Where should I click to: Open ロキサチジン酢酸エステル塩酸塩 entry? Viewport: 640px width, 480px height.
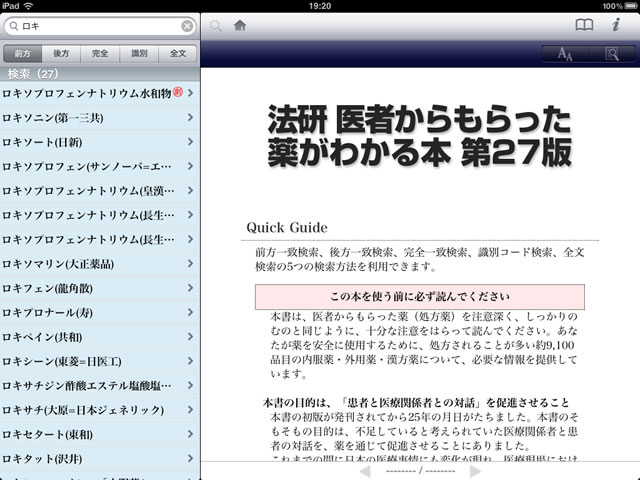[x=100, y=386]
